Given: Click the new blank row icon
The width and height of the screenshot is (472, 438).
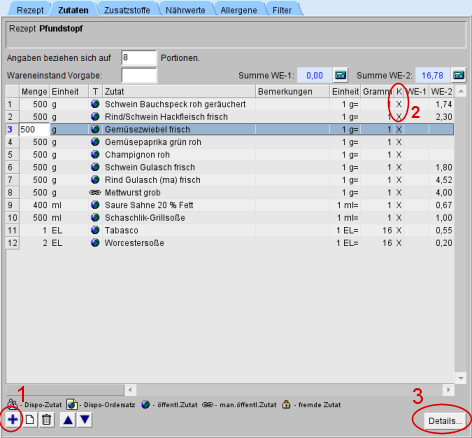Looking at the screenshot, I should [x=30, y=420].
